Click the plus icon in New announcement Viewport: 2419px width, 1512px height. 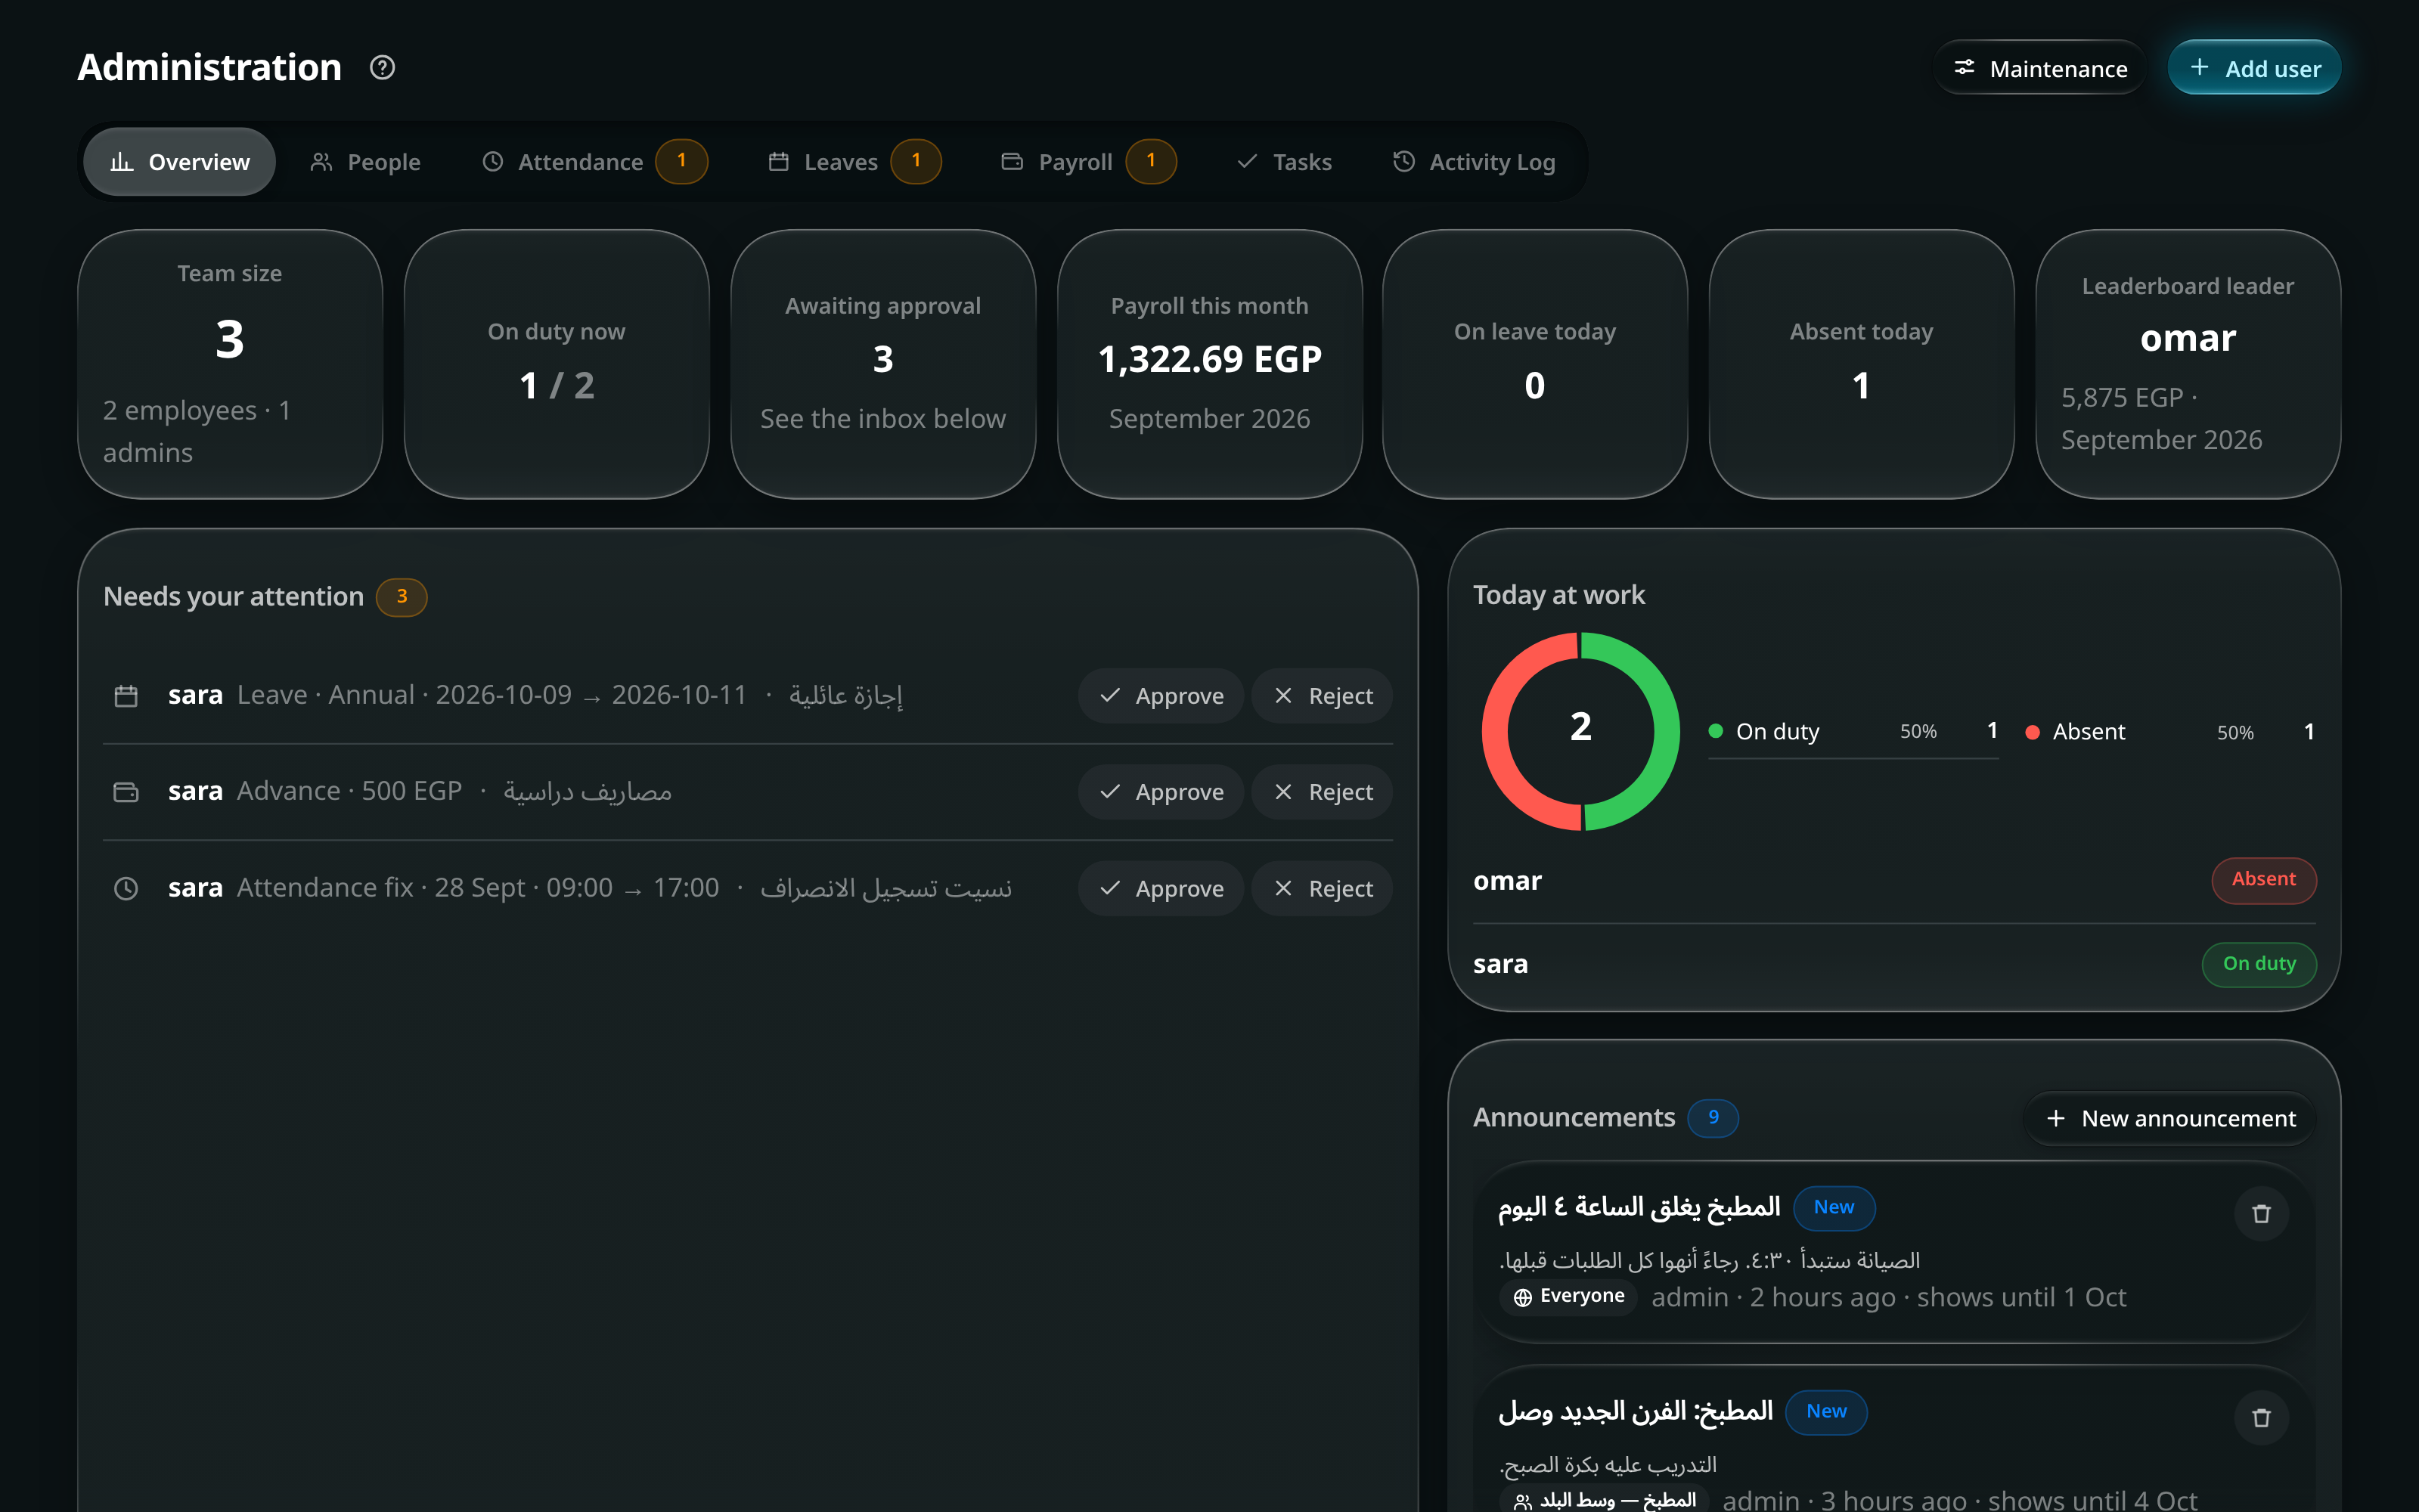(x=2056, y=1118)
